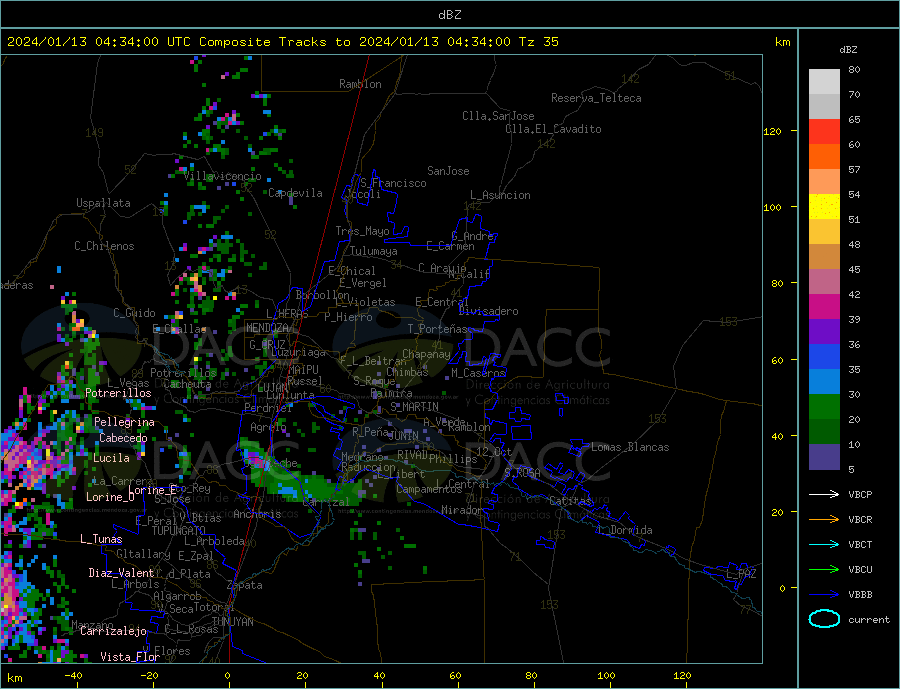Click the C_Chilenos map label
This screenshot has width=900, height=689.
click(x=104, y=246)
